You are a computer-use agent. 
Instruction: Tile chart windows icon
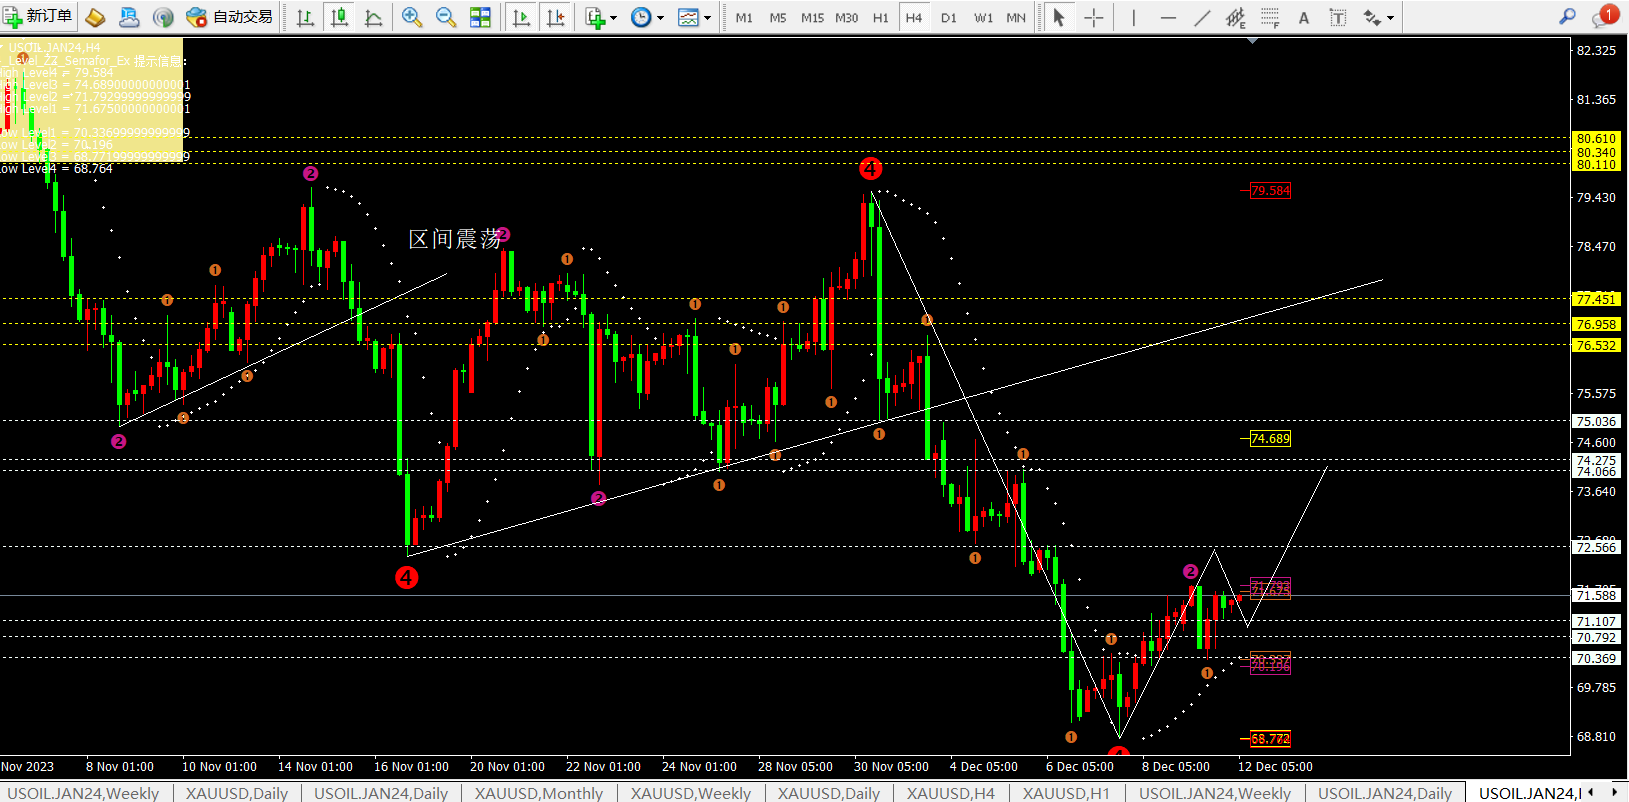click(x=480, y=17)
